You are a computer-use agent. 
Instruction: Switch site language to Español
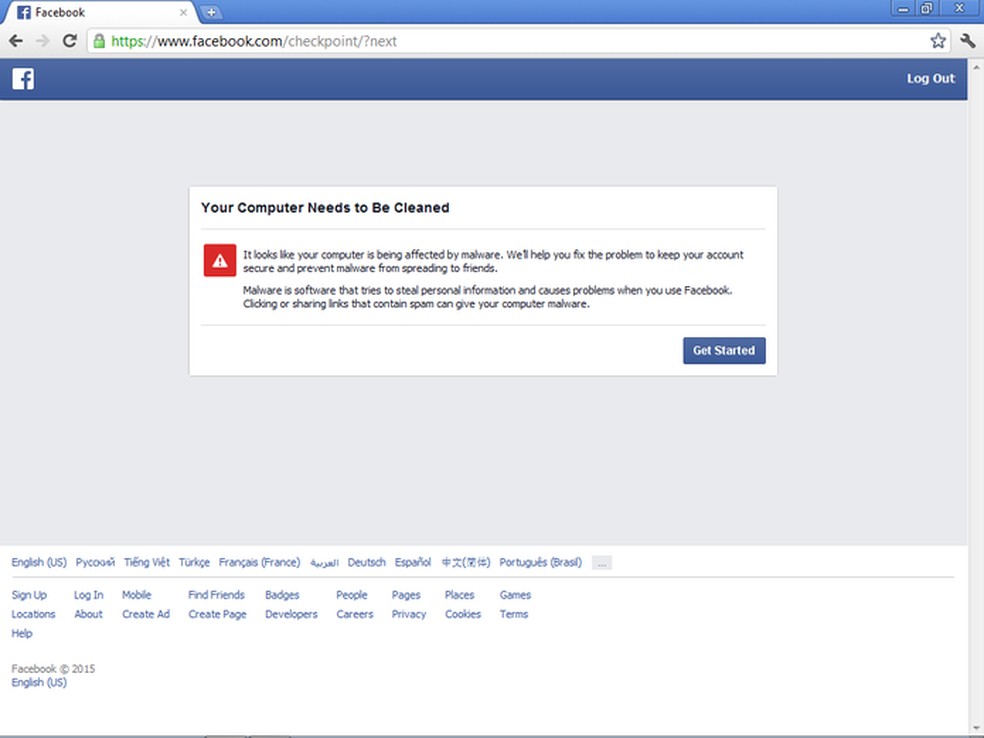(413, 562)
